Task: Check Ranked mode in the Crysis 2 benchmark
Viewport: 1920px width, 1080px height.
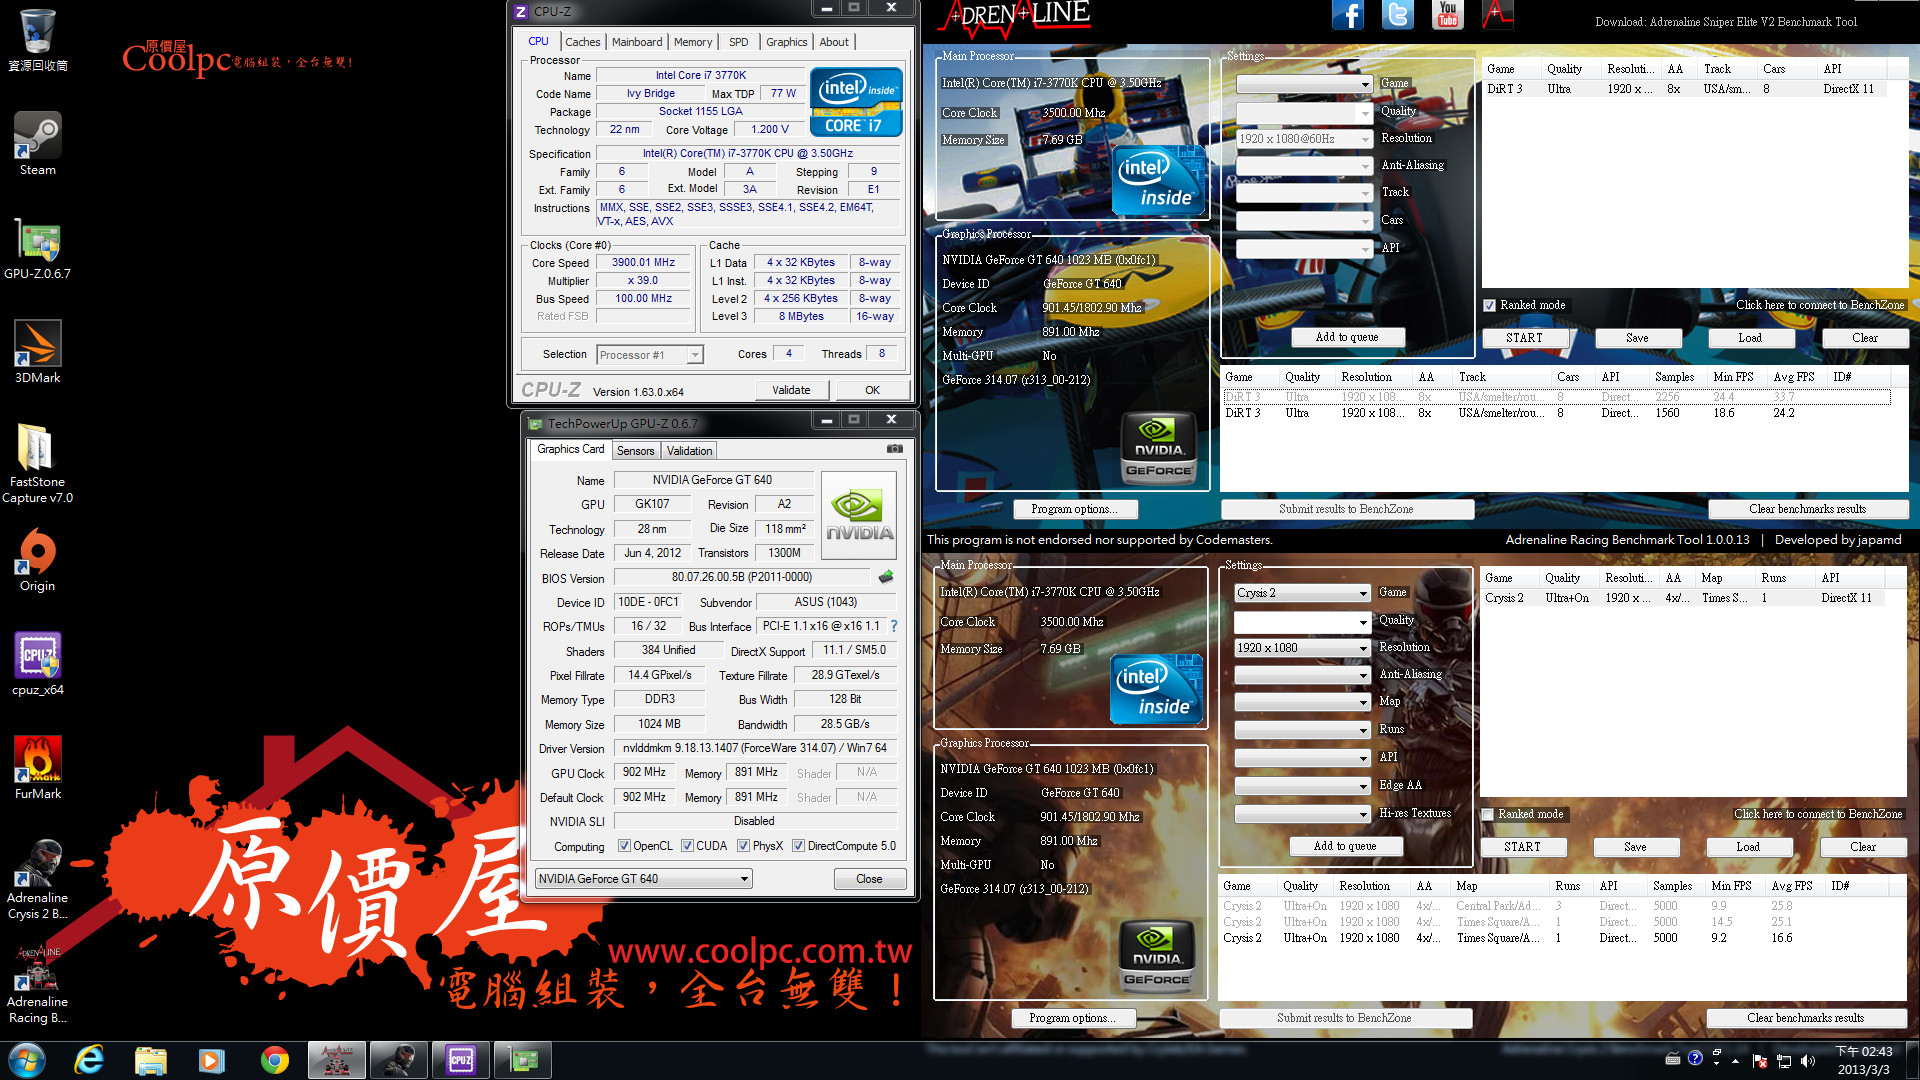Action: coord(1488,814)
